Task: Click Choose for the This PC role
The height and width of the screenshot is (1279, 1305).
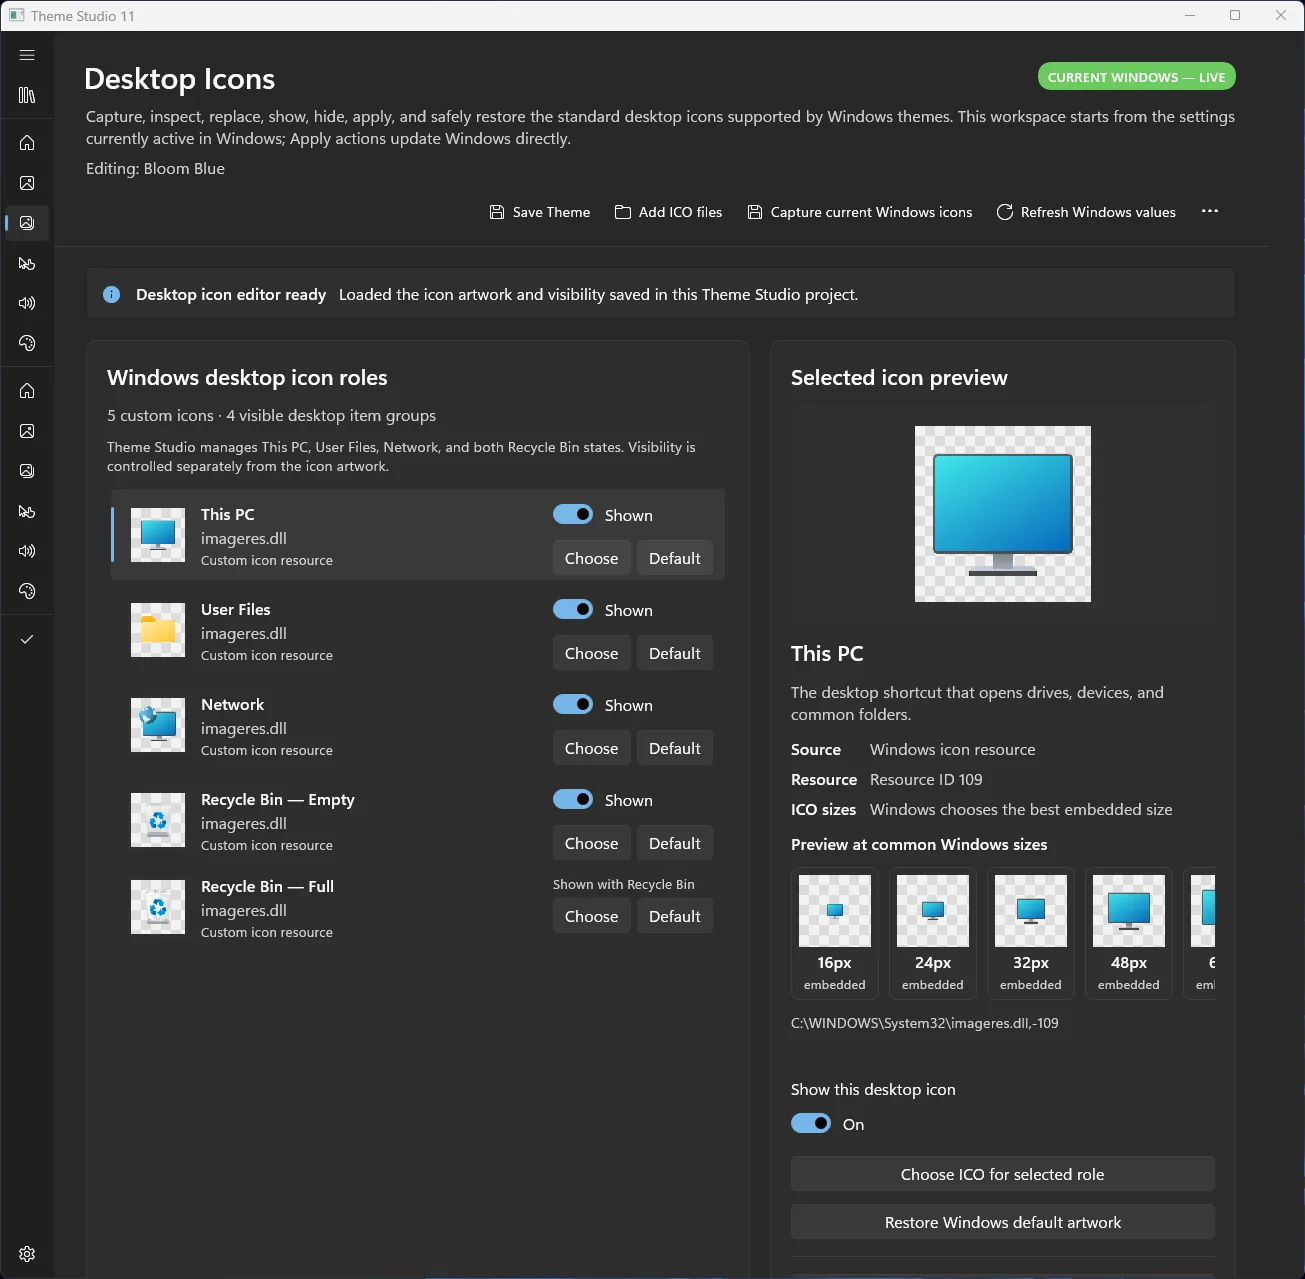Action: click(x=592, y=558)
